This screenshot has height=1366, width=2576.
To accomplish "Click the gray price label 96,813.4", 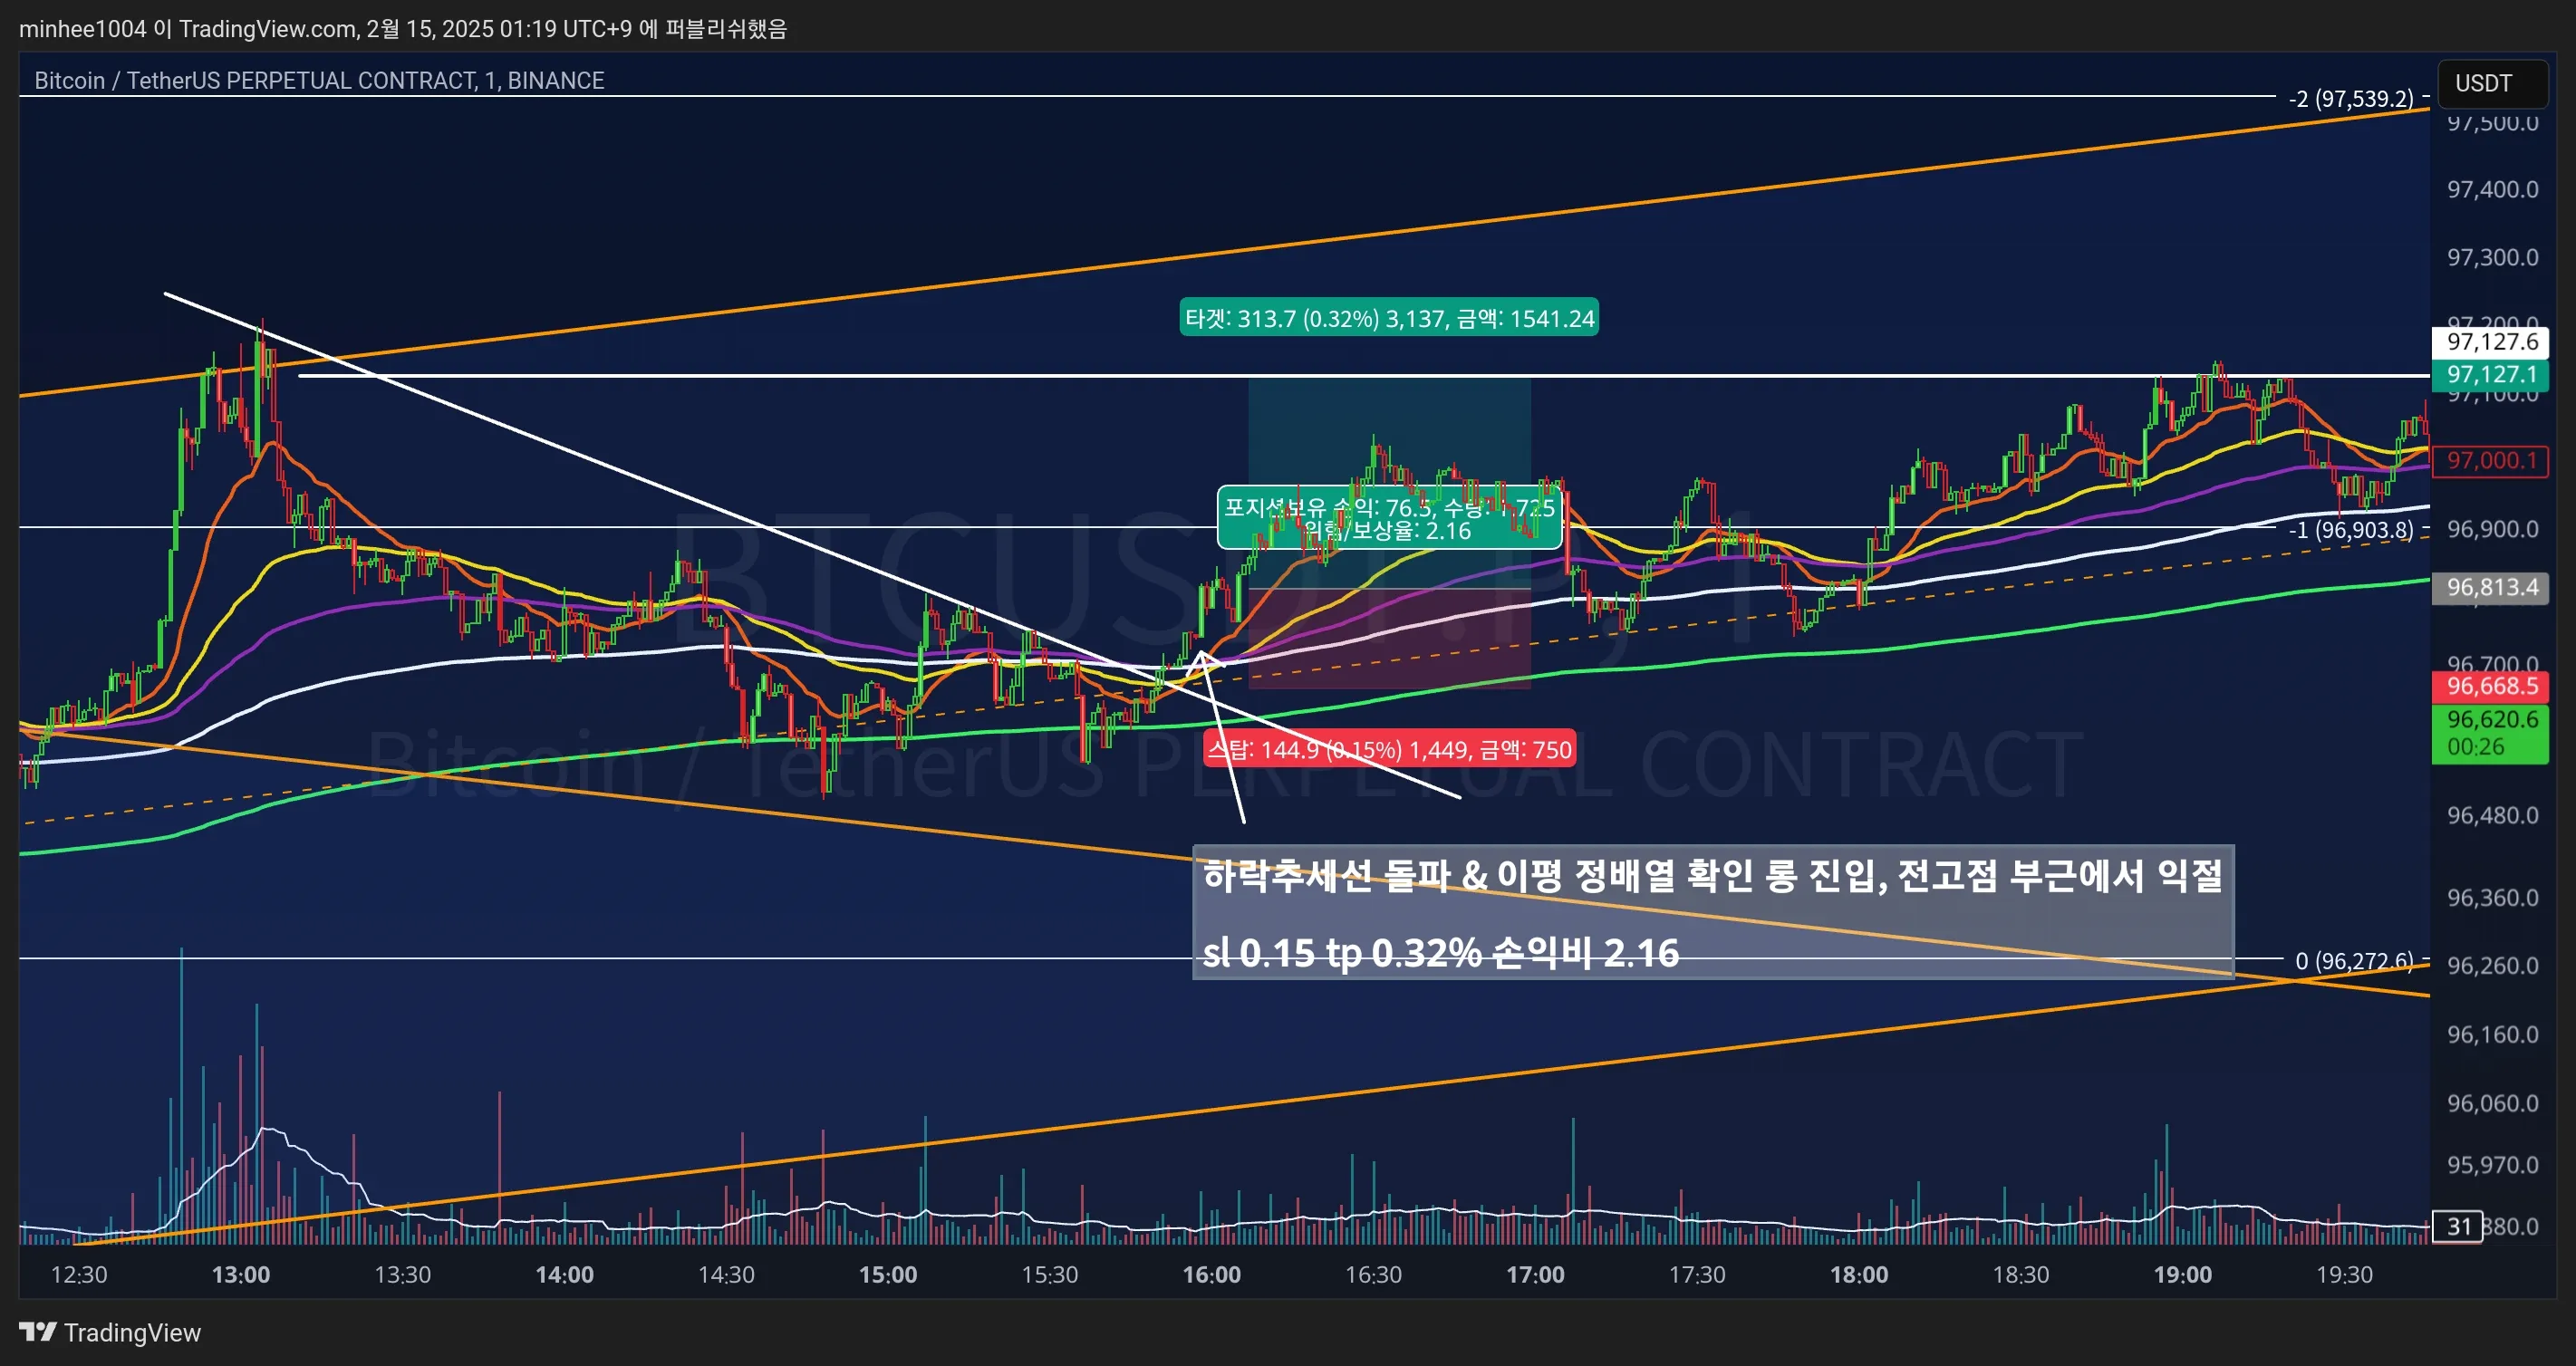I will tap(2491, 587).
